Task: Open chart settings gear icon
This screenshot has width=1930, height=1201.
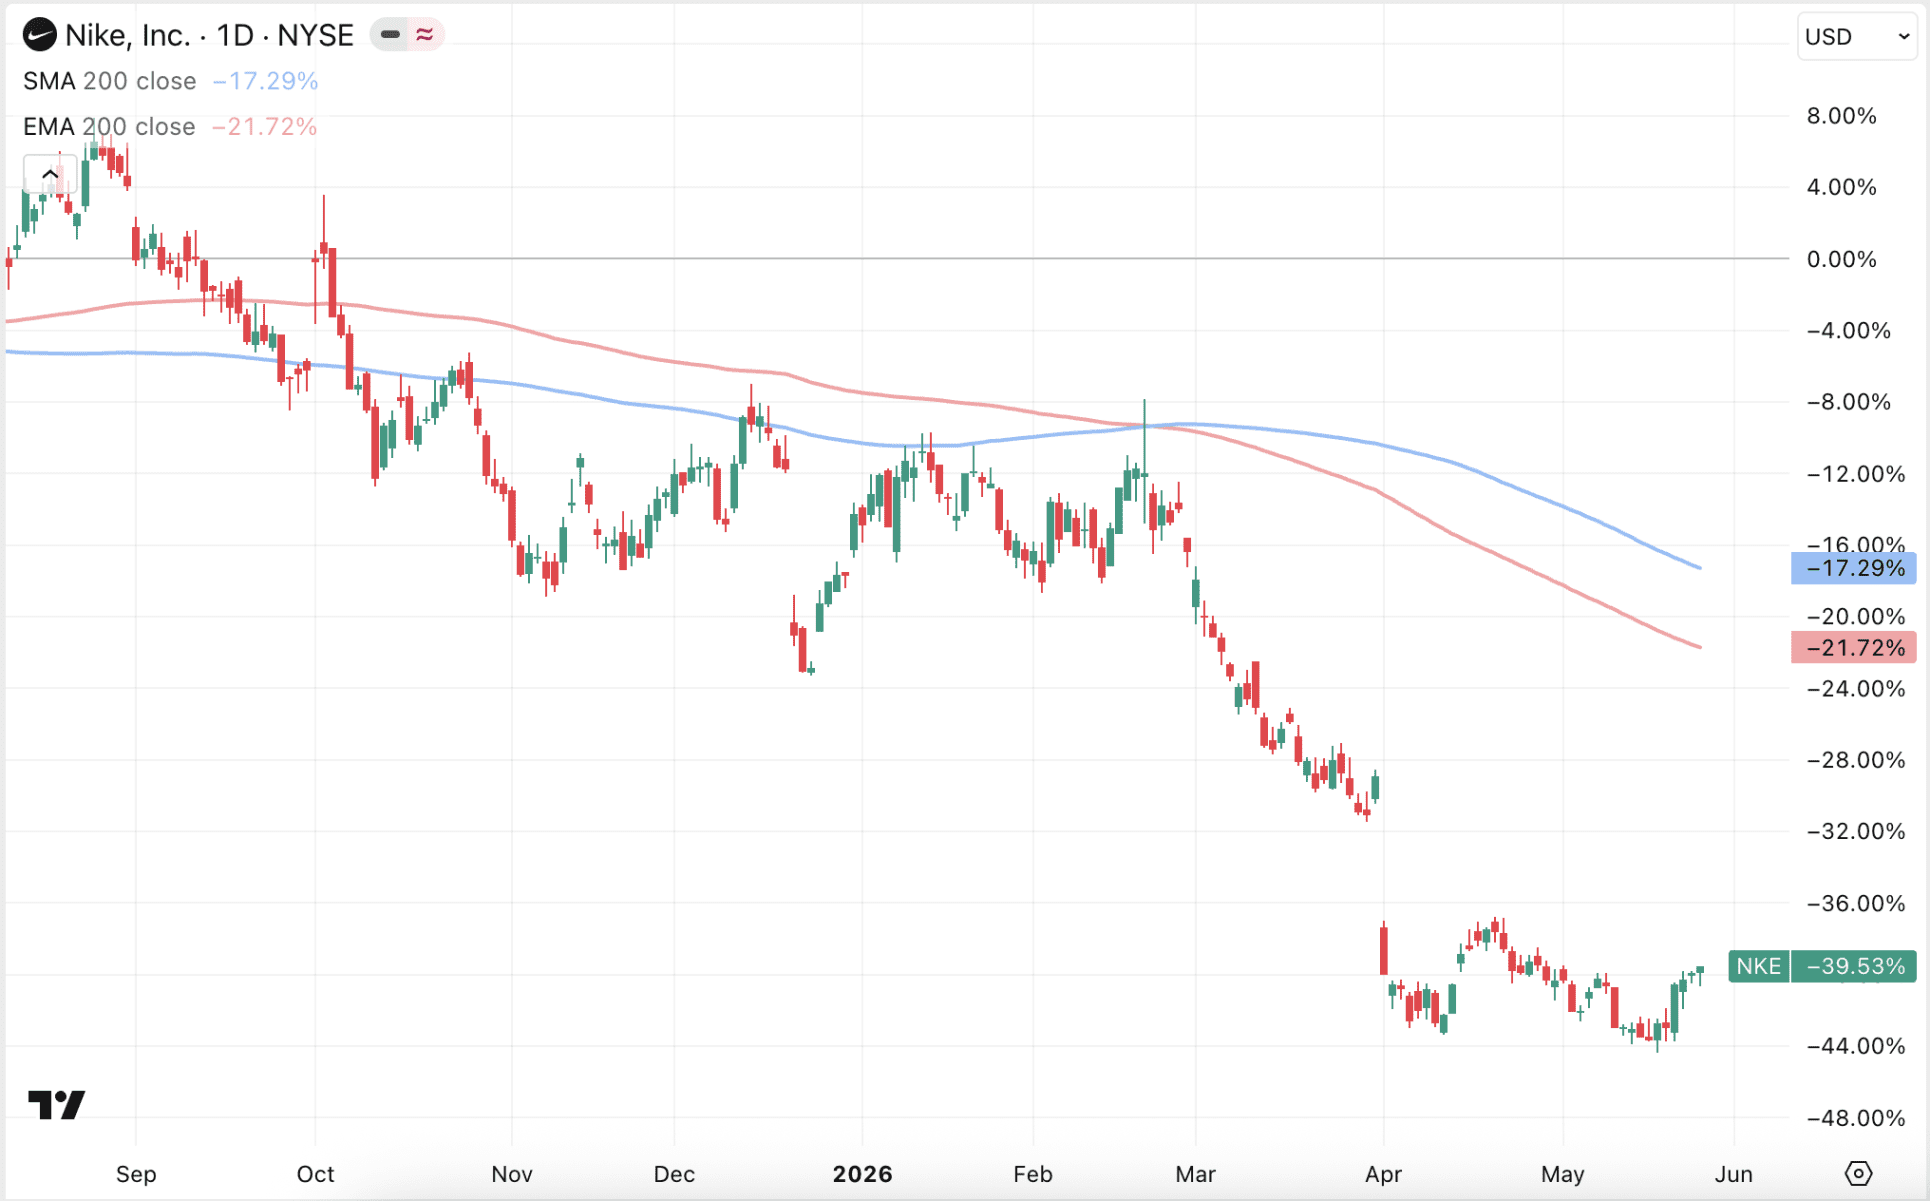Action: coord(1858,1173)
